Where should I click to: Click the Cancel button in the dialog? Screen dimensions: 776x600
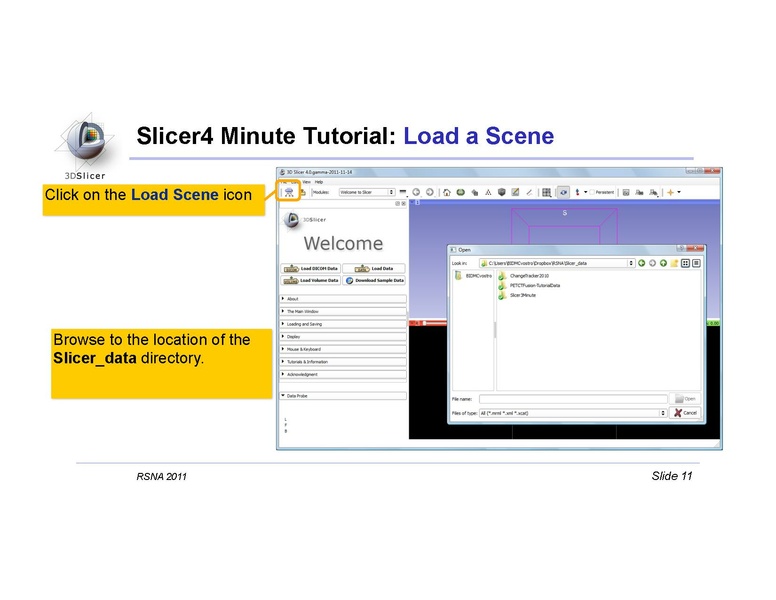point(685,413)
